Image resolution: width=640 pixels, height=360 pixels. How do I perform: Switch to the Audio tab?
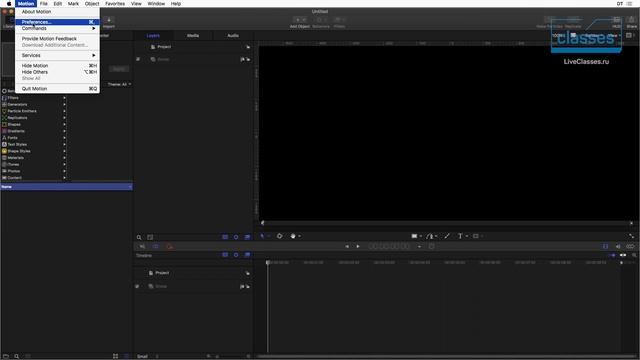tap(233, 36)
